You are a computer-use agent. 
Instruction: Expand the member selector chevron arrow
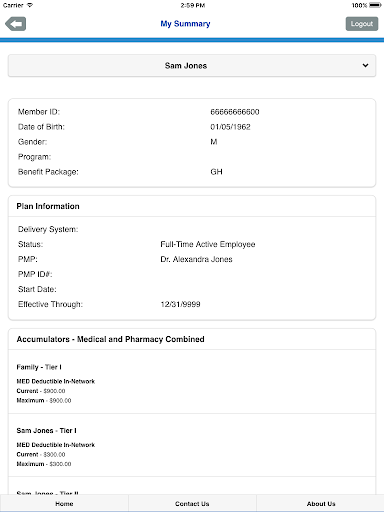click(x=365, y=65)
